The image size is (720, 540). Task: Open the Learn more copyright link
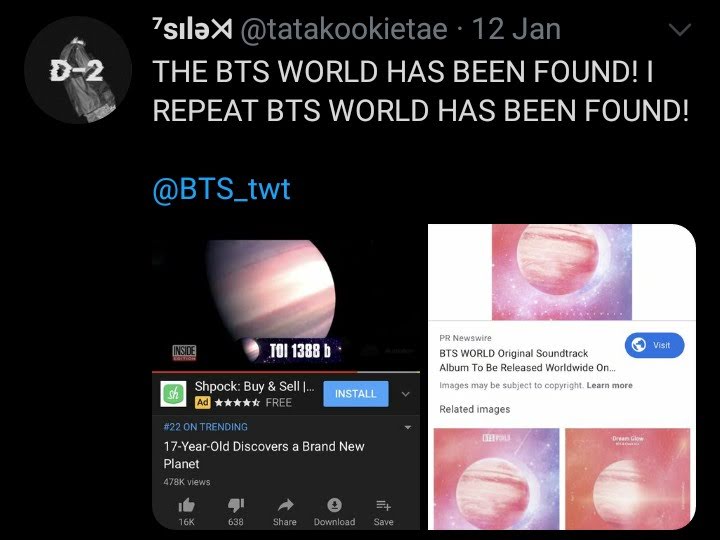pos(609,385)
